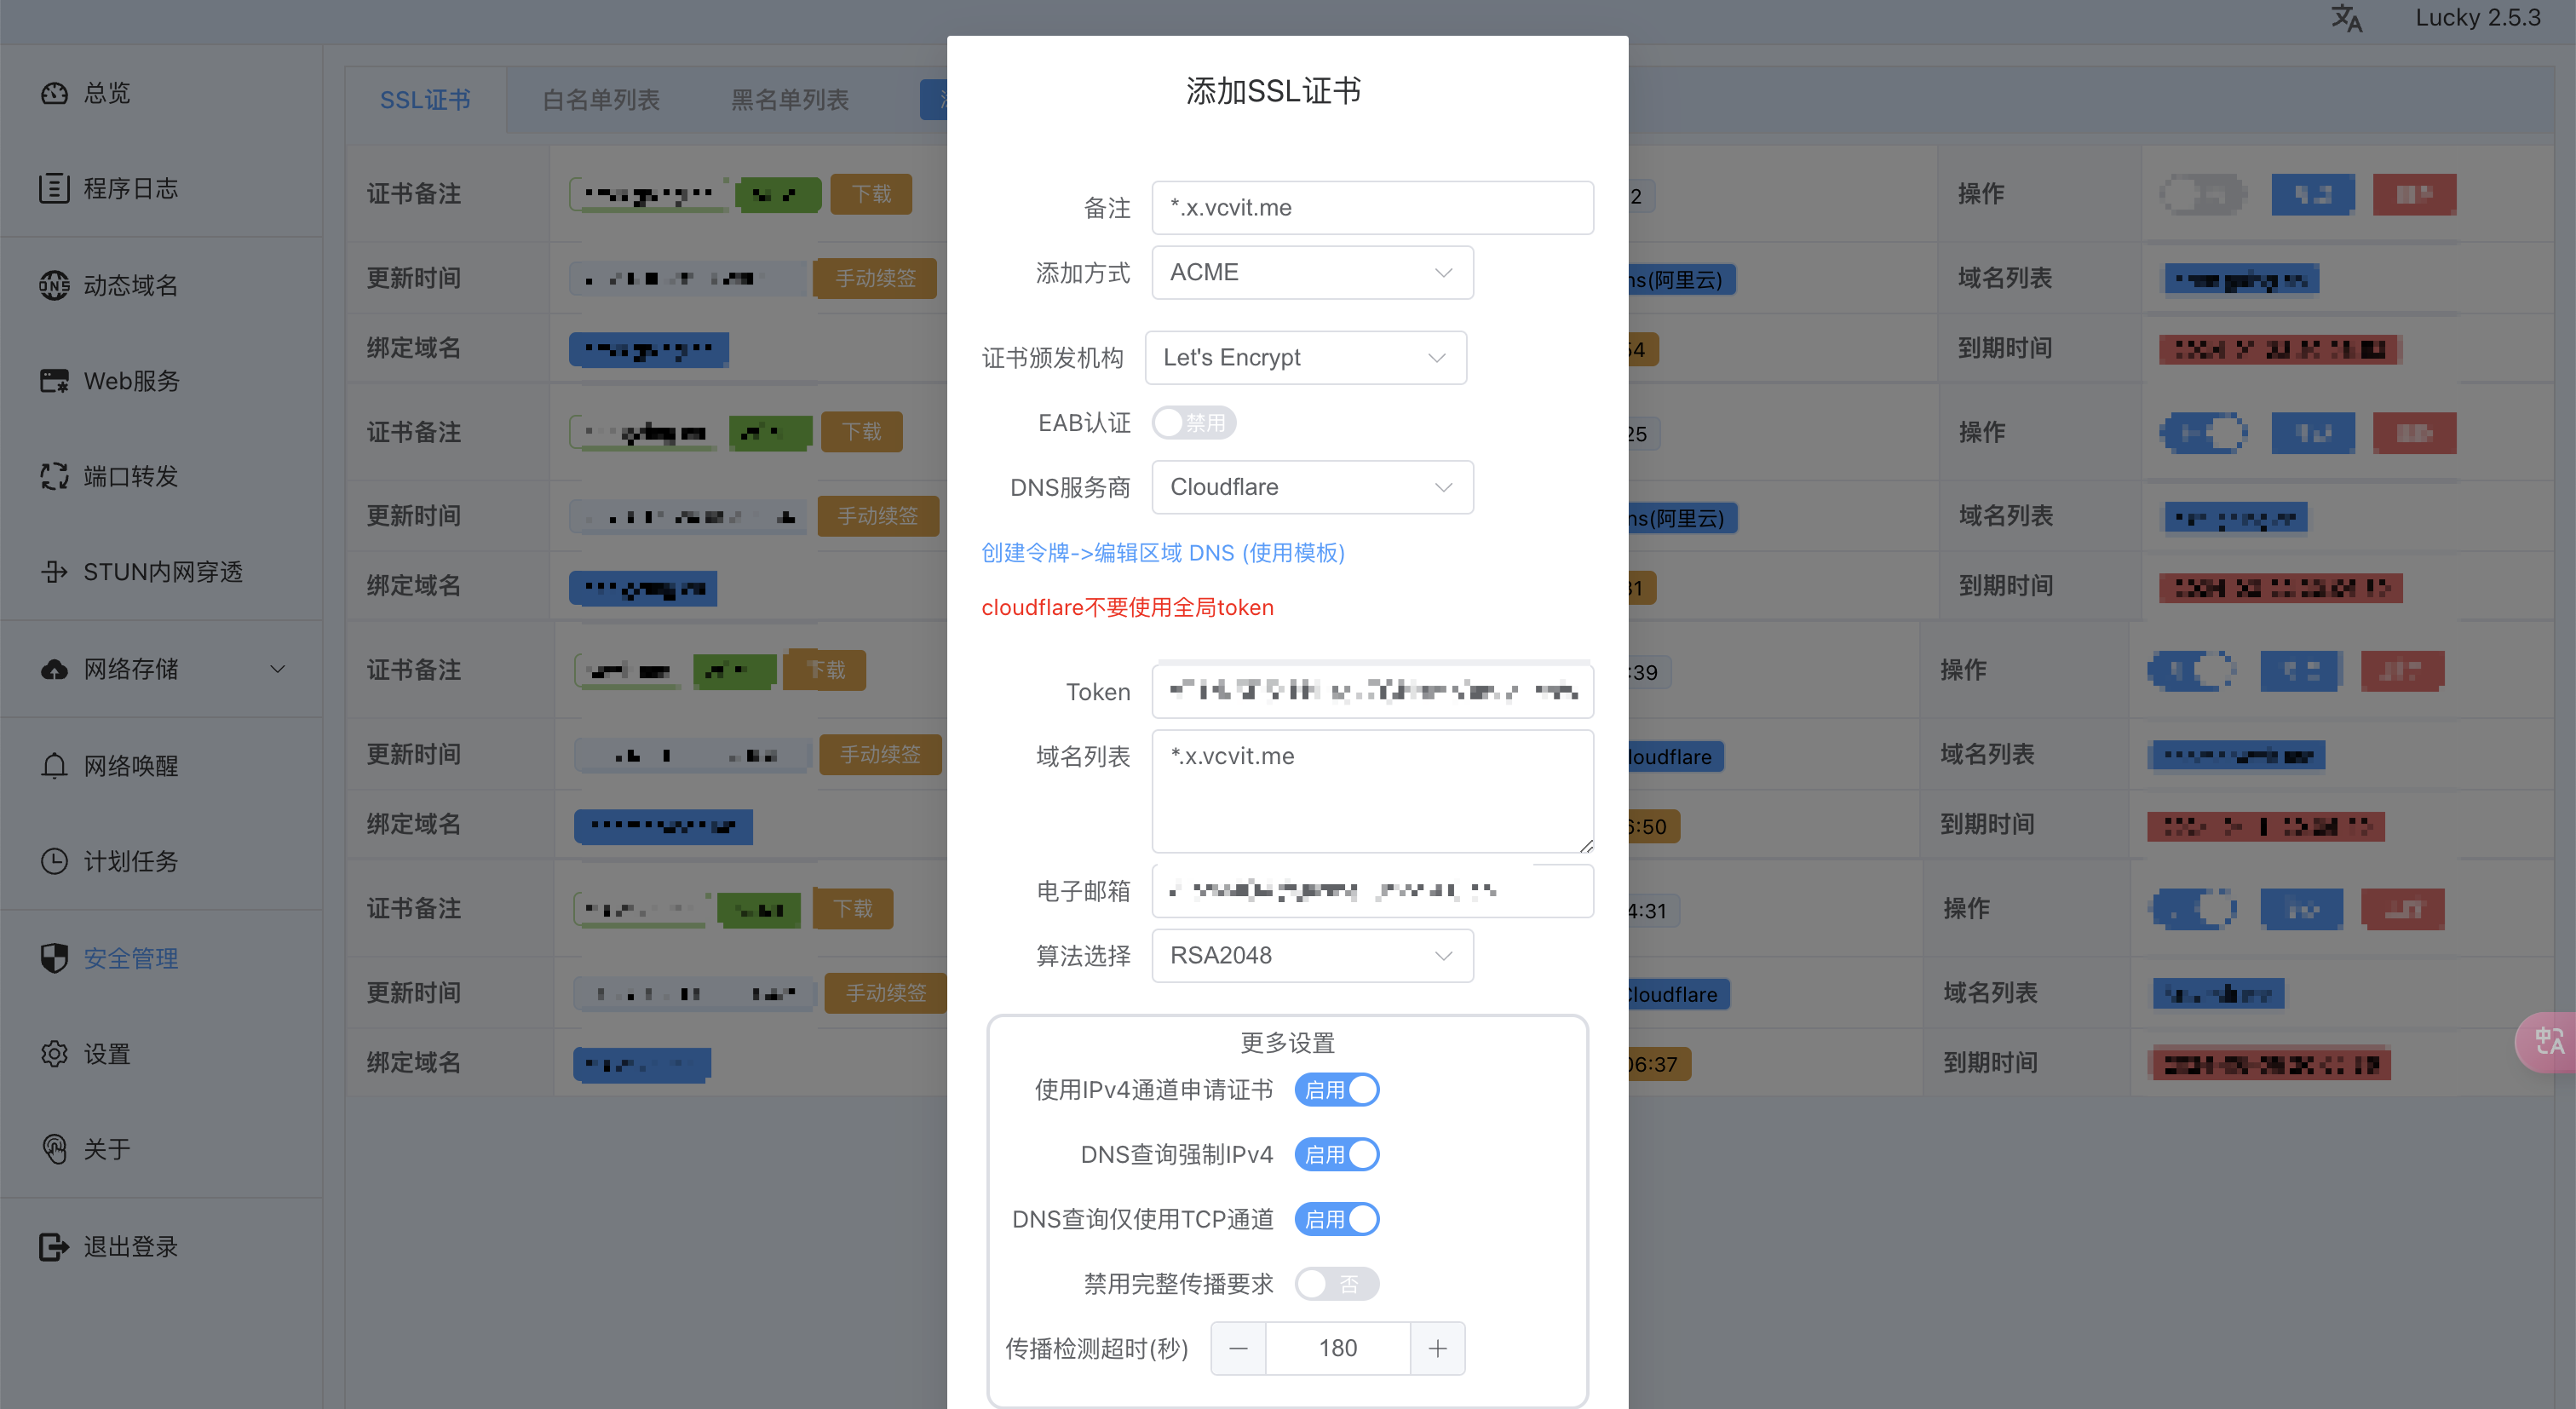Image resolution: width=2576 pixels, height=1409 pixels.
Task: Open 动态域名 DNS icon in sidebar
Action: pos(54,285)
